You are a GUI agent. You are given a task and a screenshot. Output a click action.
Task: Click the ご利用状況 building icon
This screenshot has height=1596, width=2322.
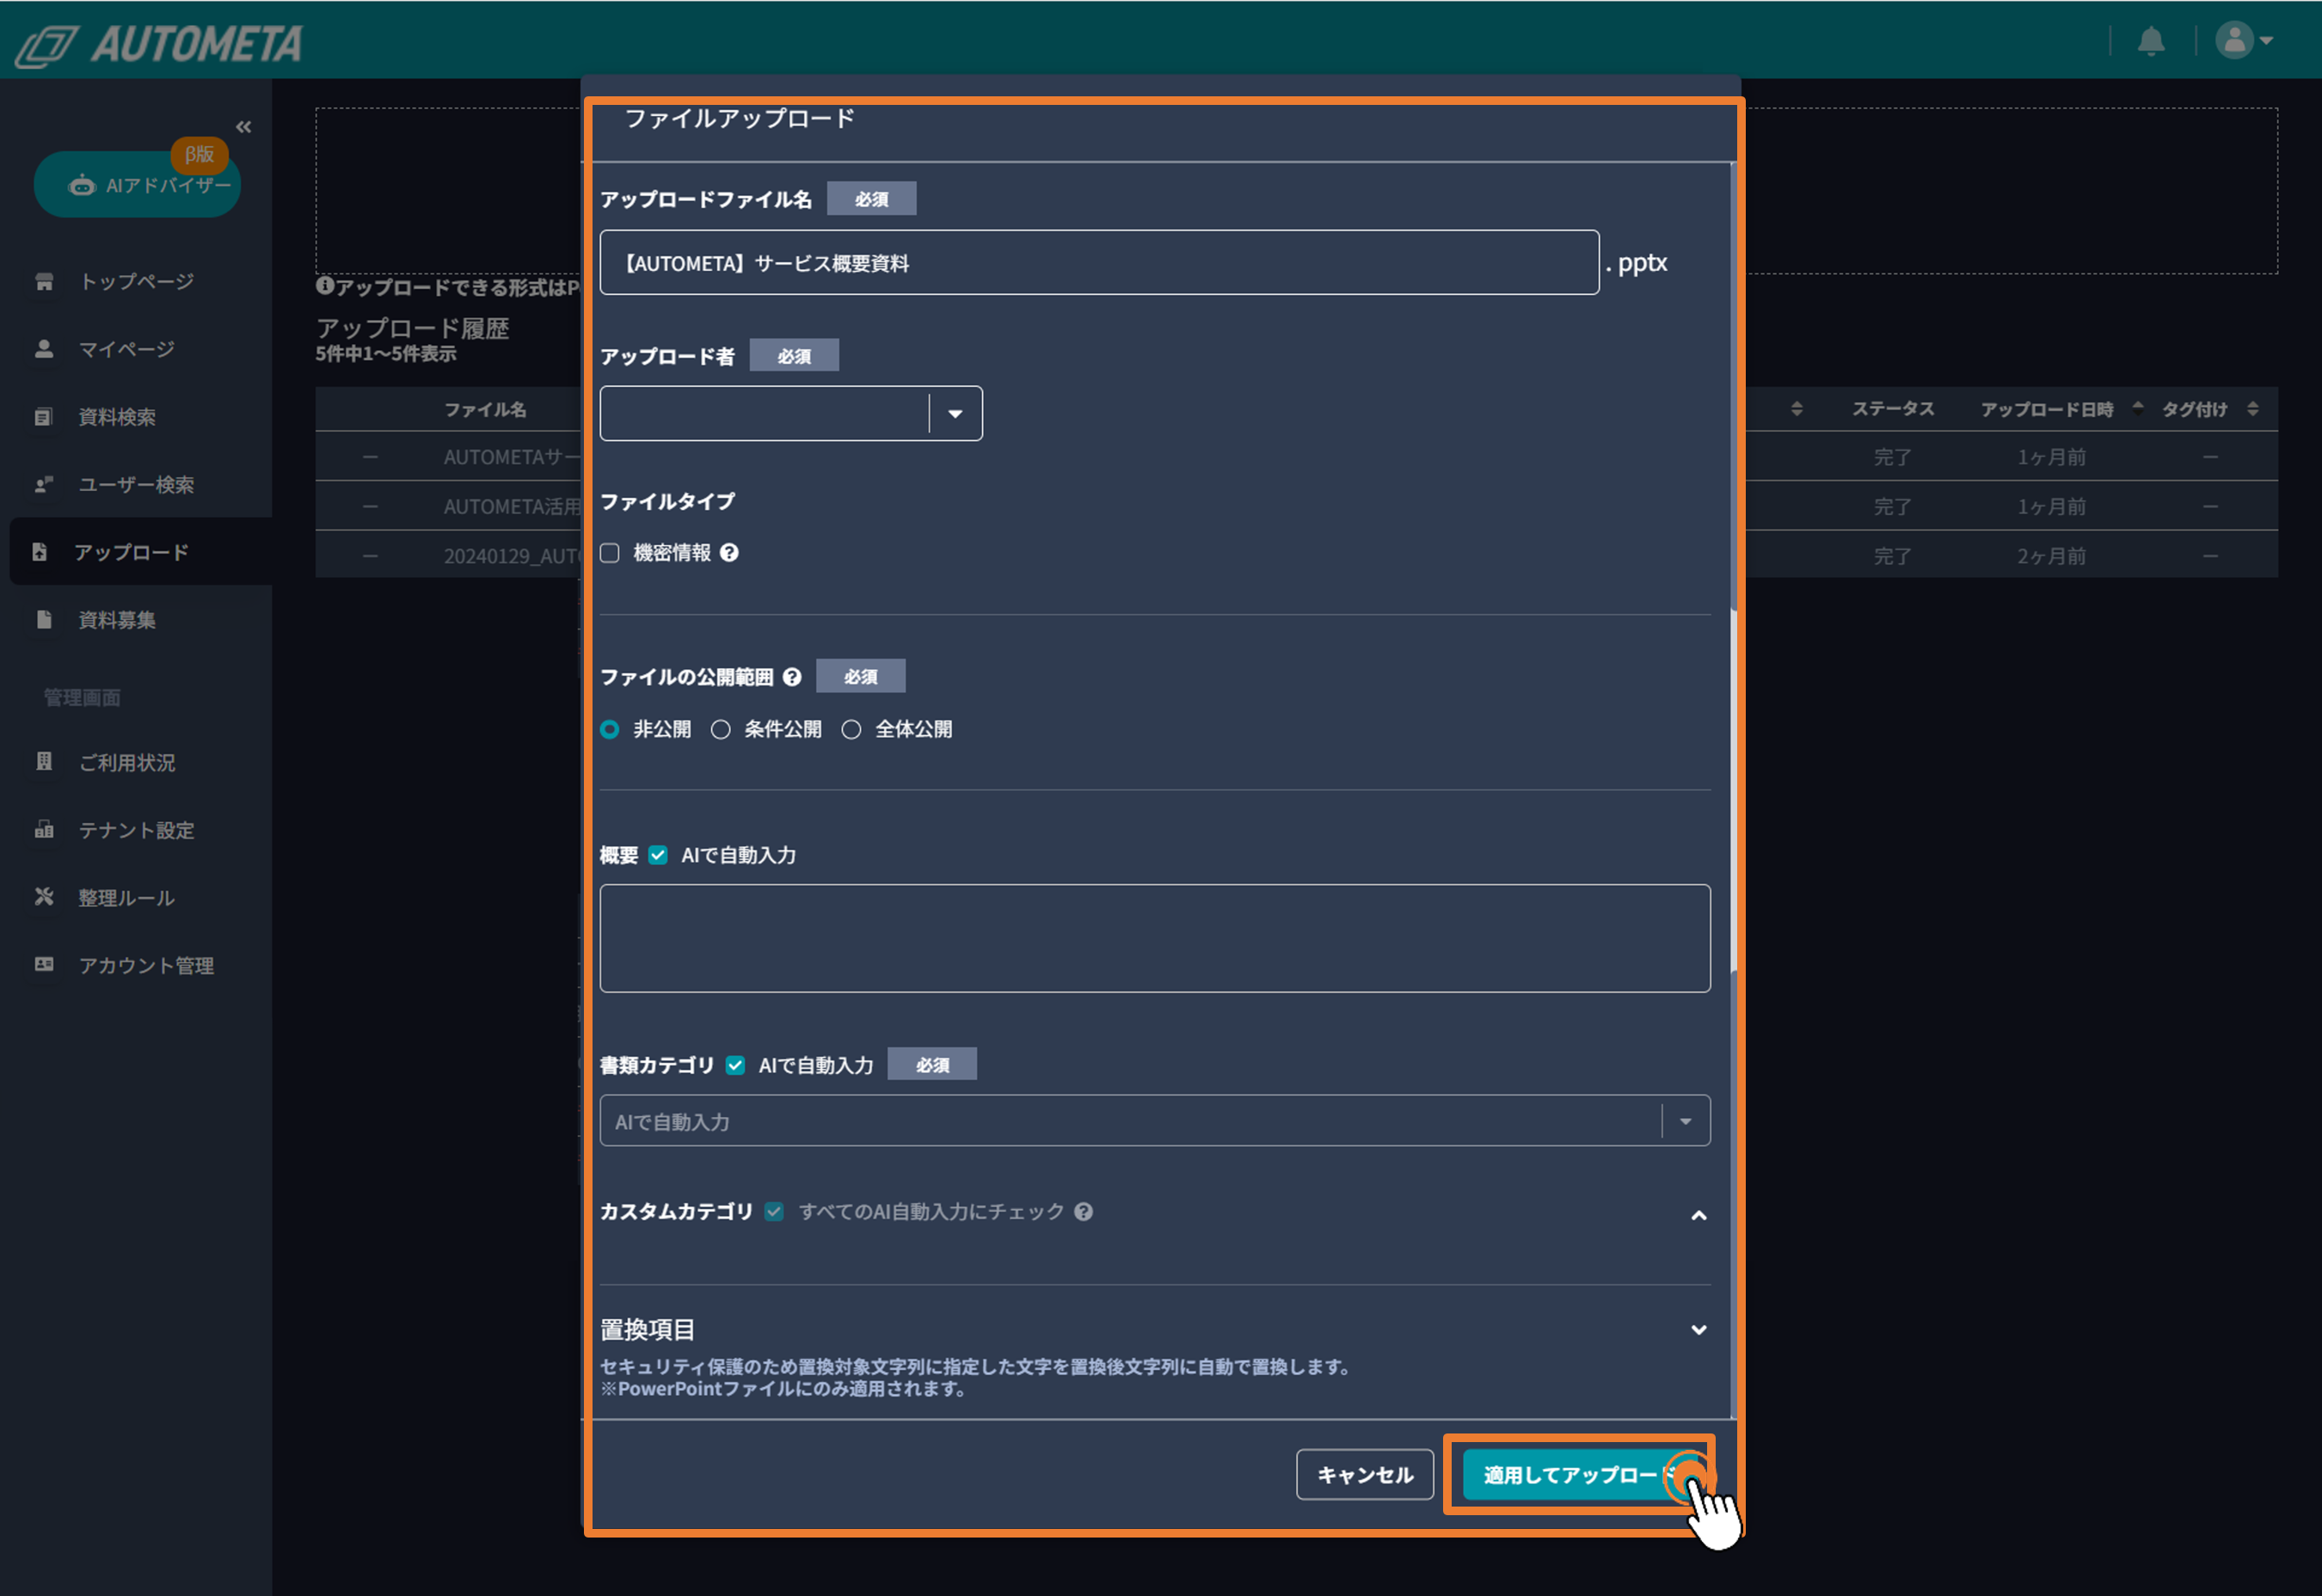click(44, 762)
